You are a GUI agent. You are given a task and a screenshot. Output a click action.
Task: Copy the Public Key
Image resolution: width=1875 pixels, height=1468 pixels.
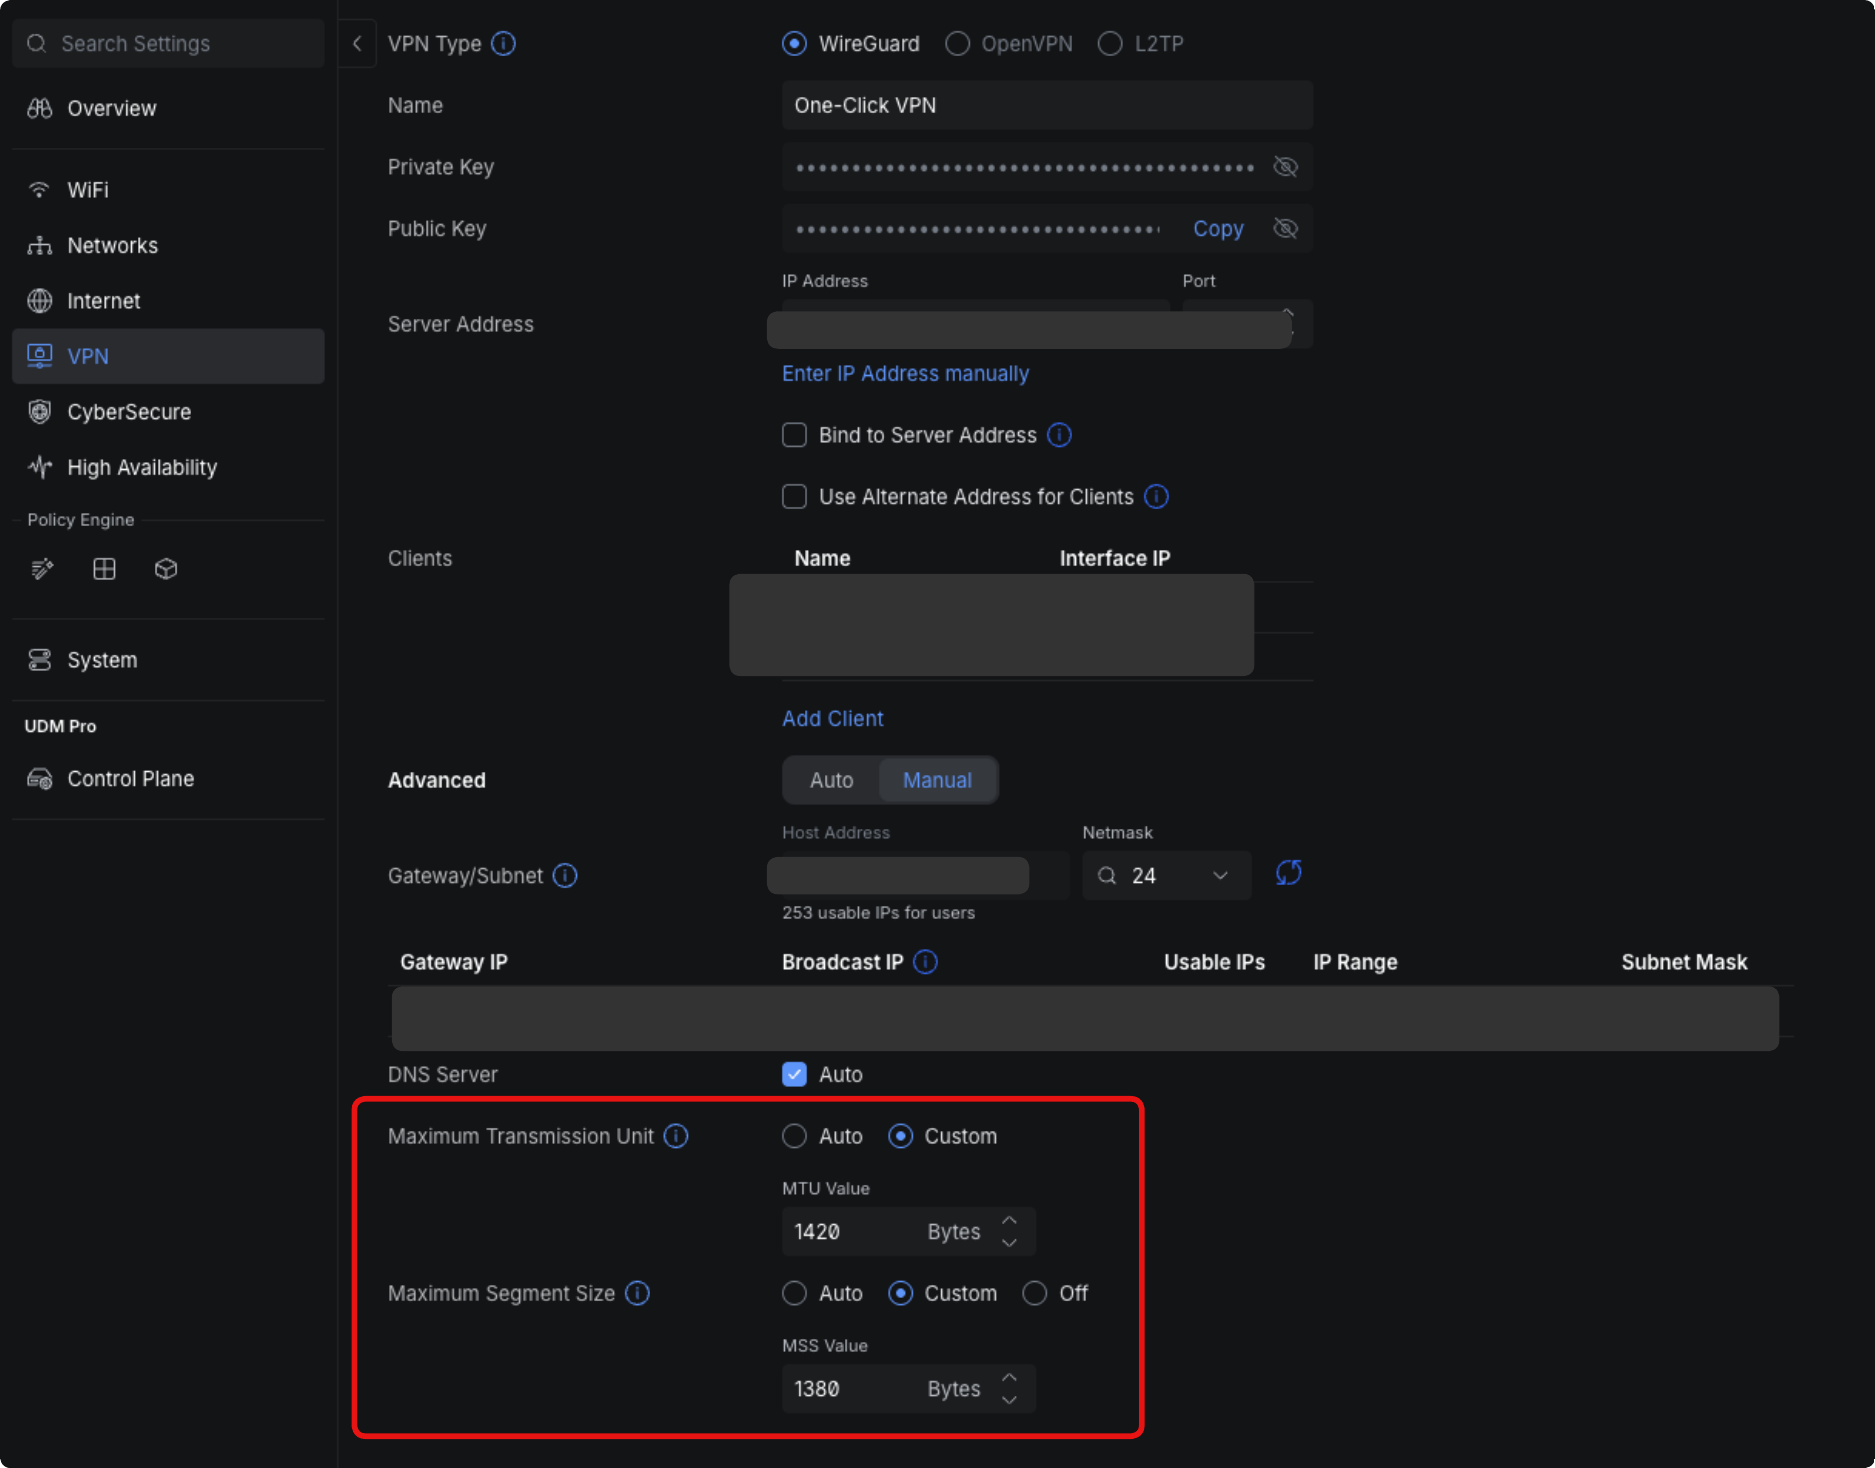[1218, 228]
